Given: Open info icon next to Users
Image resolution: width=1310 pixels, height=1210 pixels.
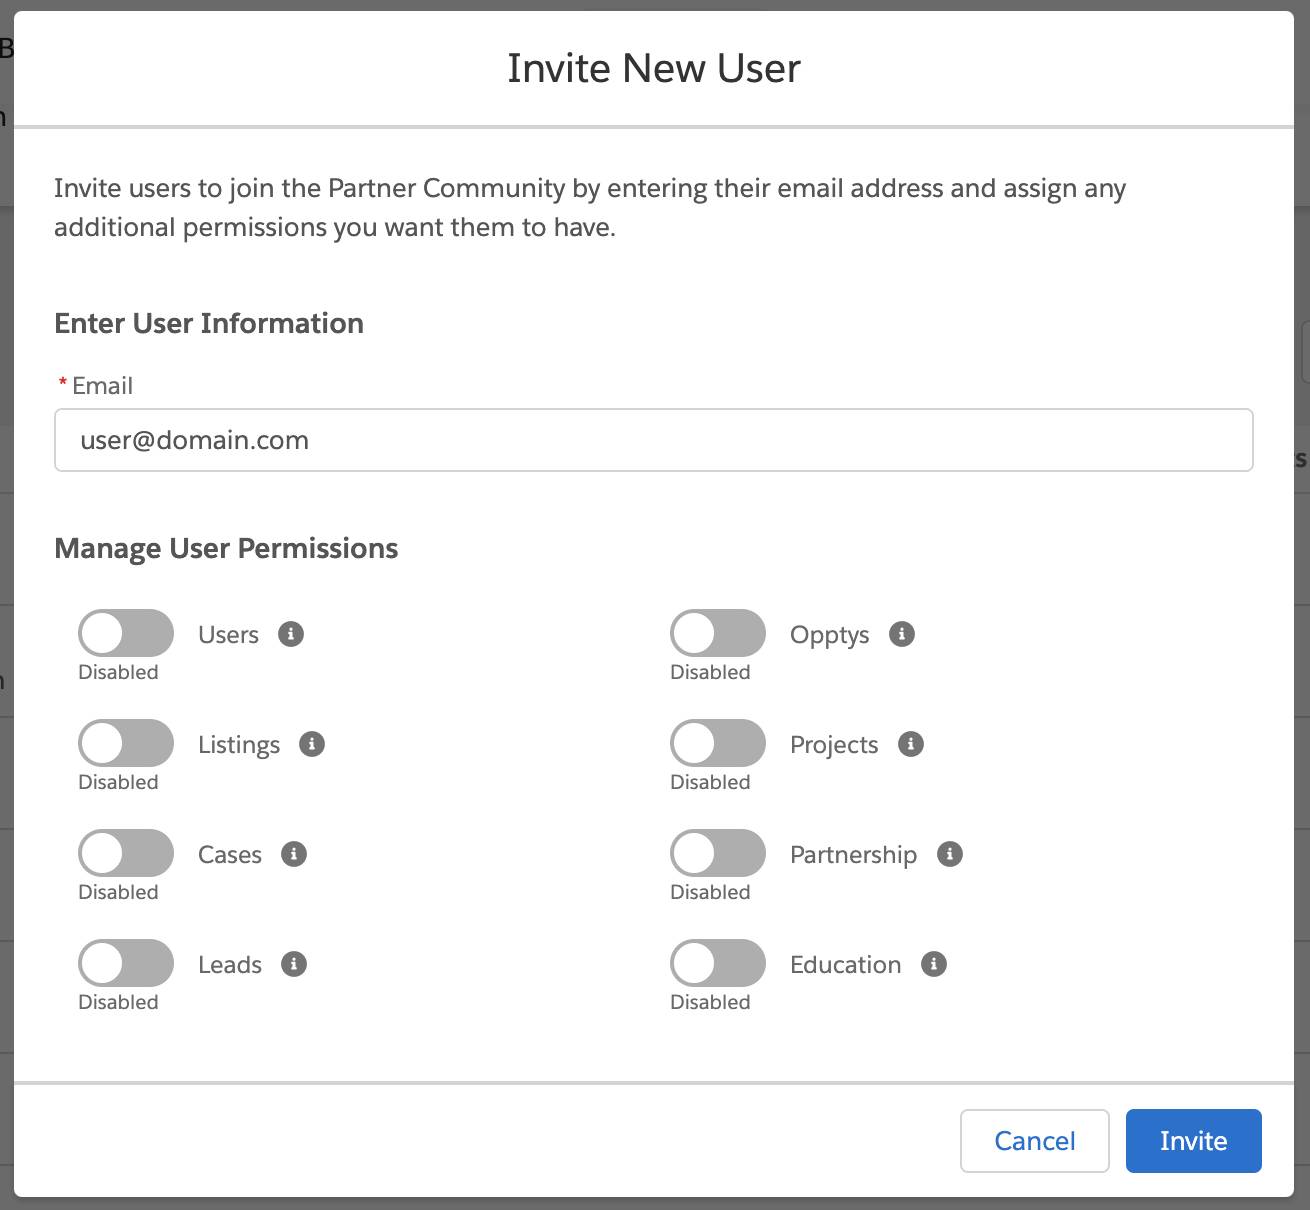Looking at the screenshot, I should (291, 634).
